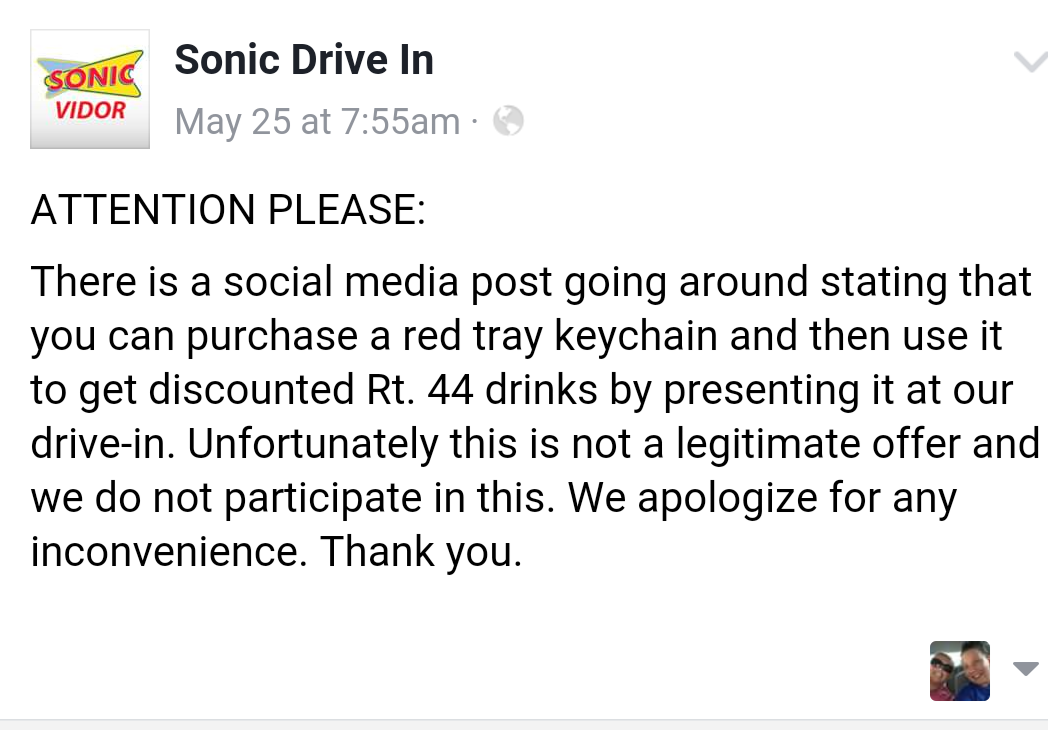Click the line starting 'There is a social media'
This screenshot has width=1048, height=730.
531,282
